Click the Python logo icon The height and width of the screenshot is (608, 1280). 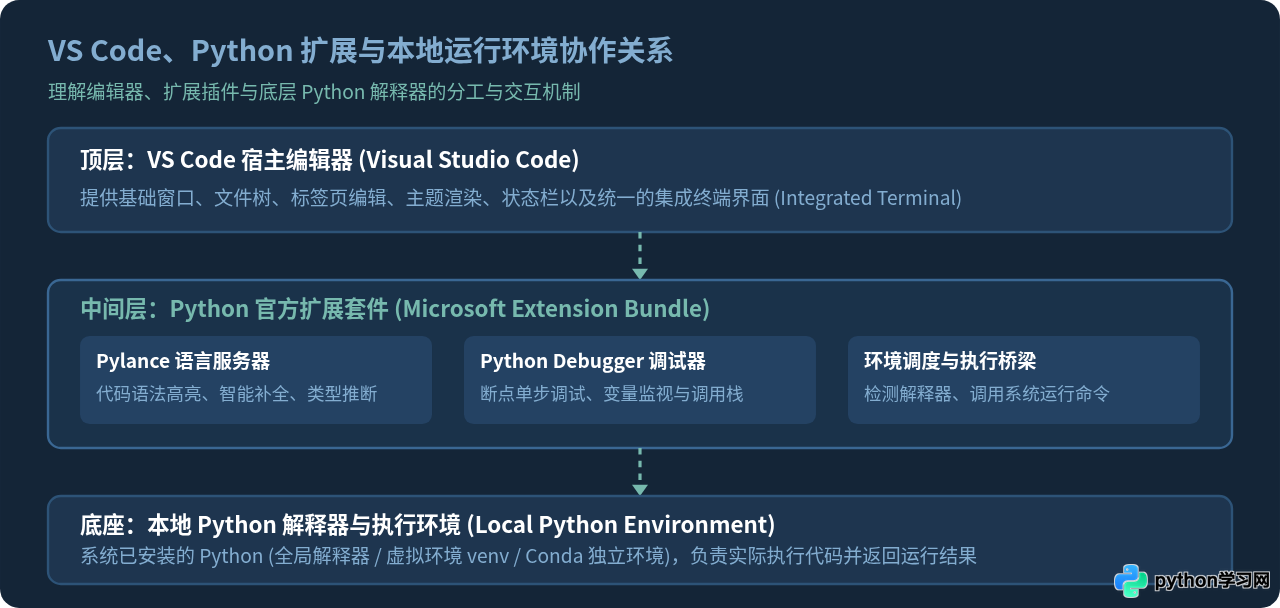pyautogui.click(x=1130, y=581)
